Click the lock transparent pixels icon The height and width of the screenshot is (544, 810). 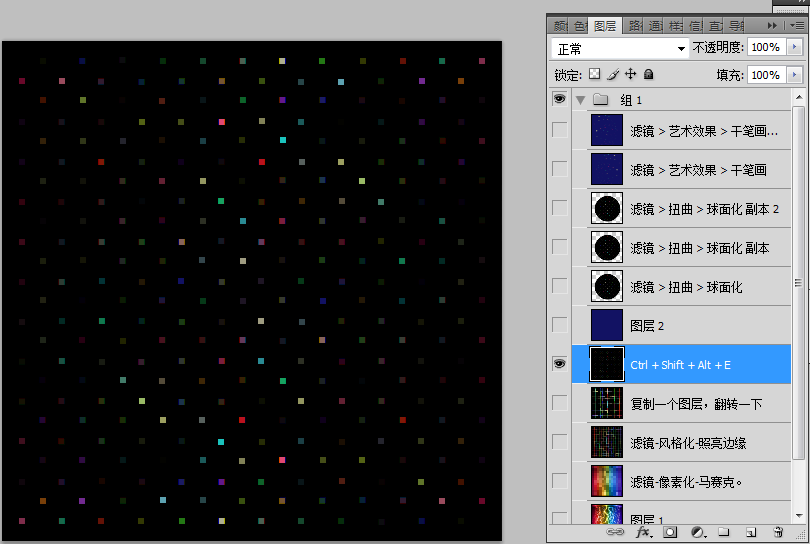[594, 74]
